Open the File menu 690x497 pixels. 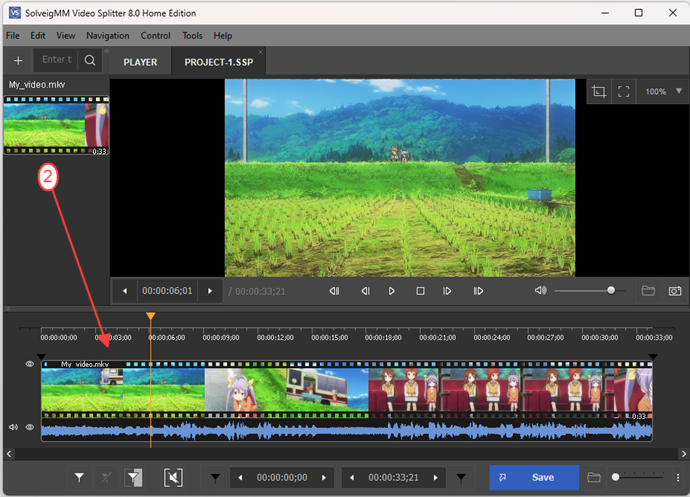tap(12, 36)
